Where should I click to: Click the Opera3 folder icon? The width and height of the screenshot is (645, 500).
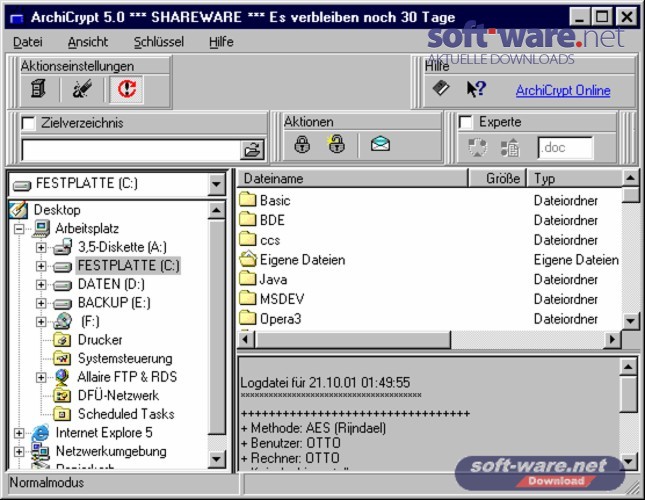[x=248, y=318]
